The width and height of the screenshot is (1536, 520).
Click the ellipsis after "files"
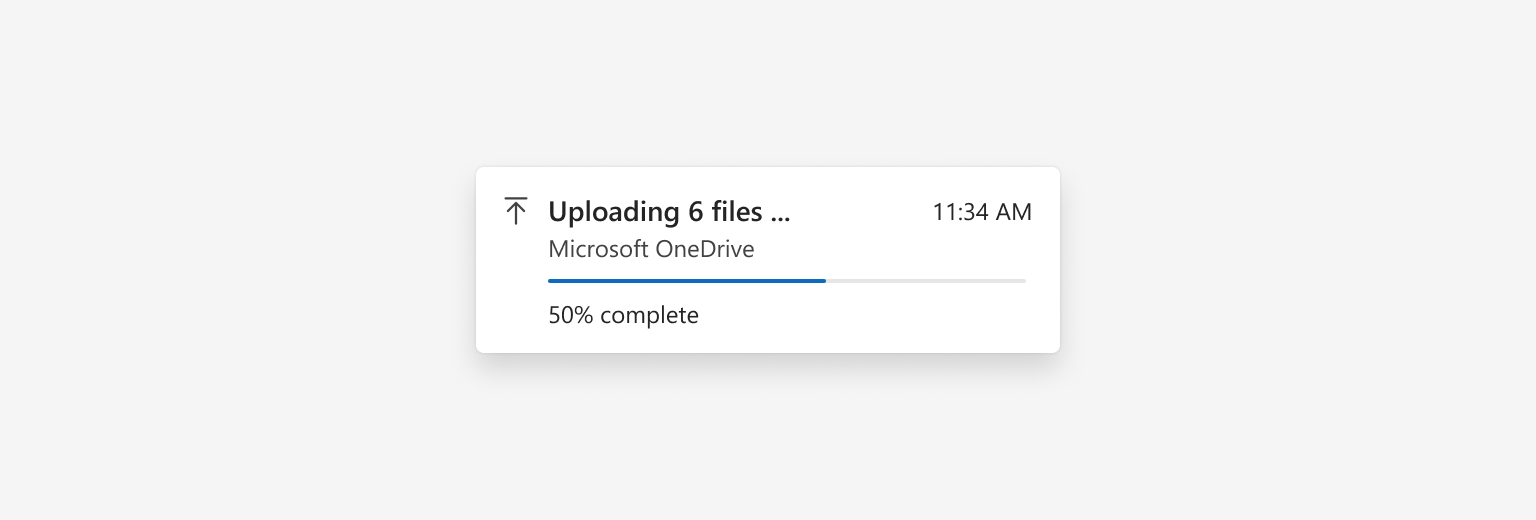click(781, 220)
